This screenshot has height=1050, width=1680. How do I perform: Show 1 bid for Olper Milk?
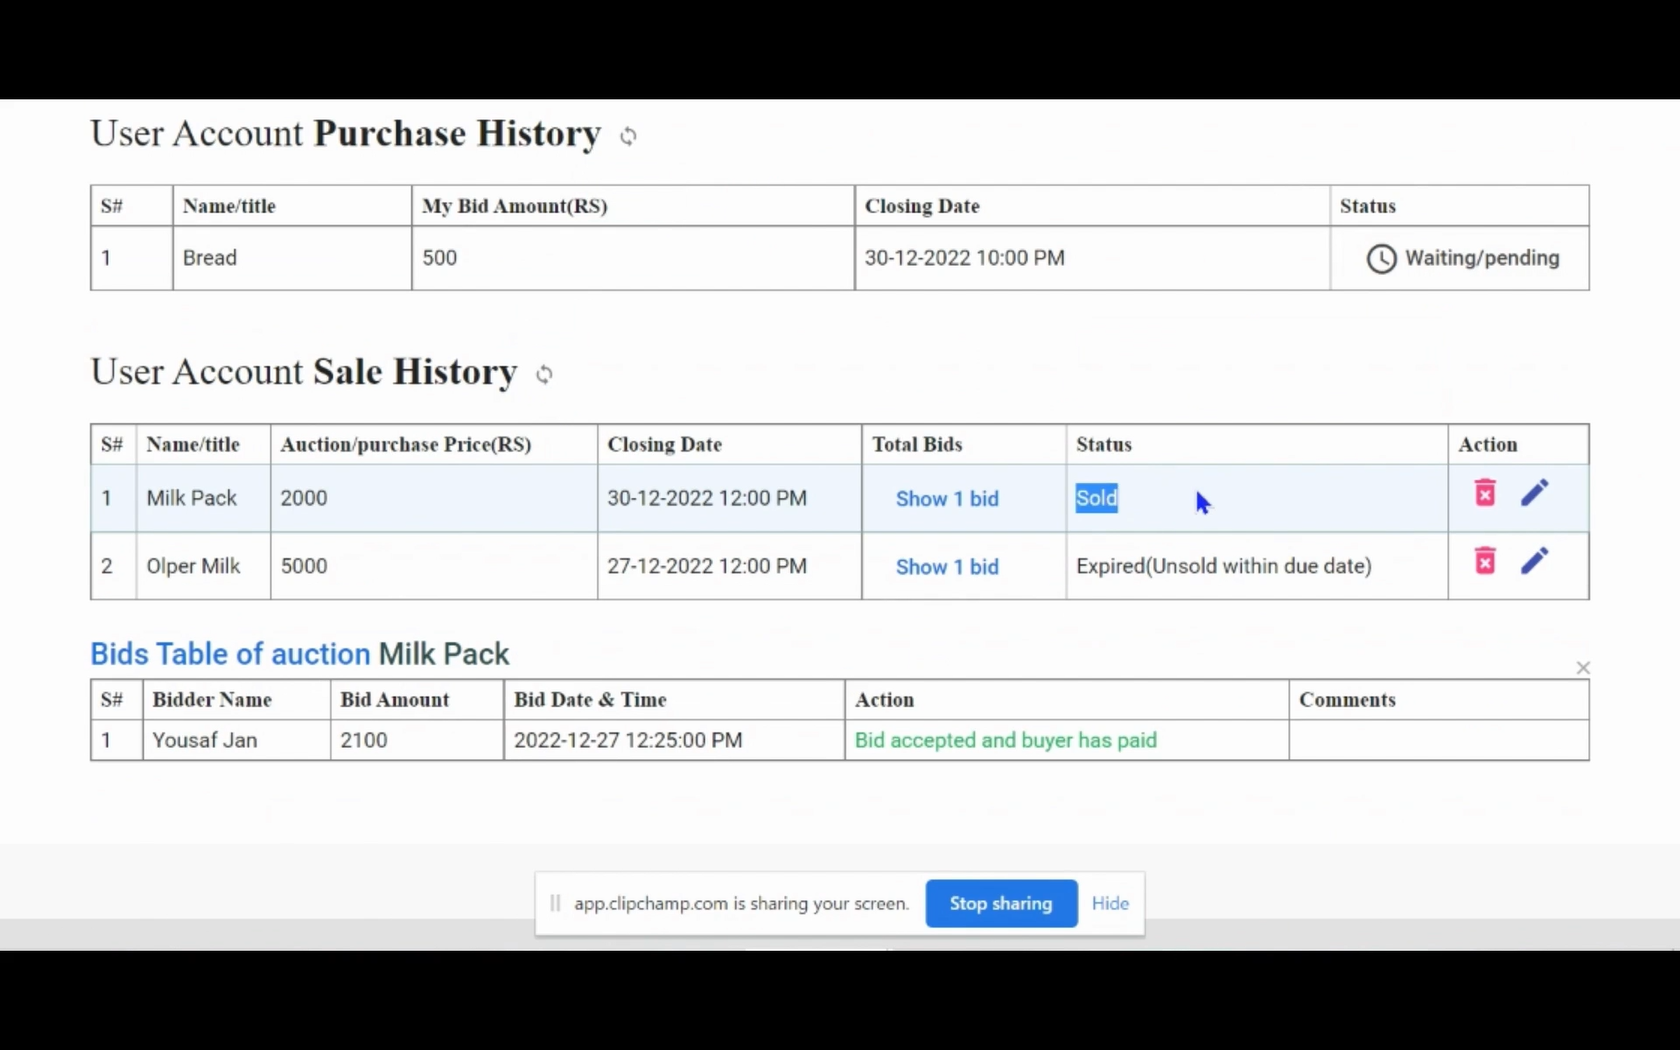[946, 567]
